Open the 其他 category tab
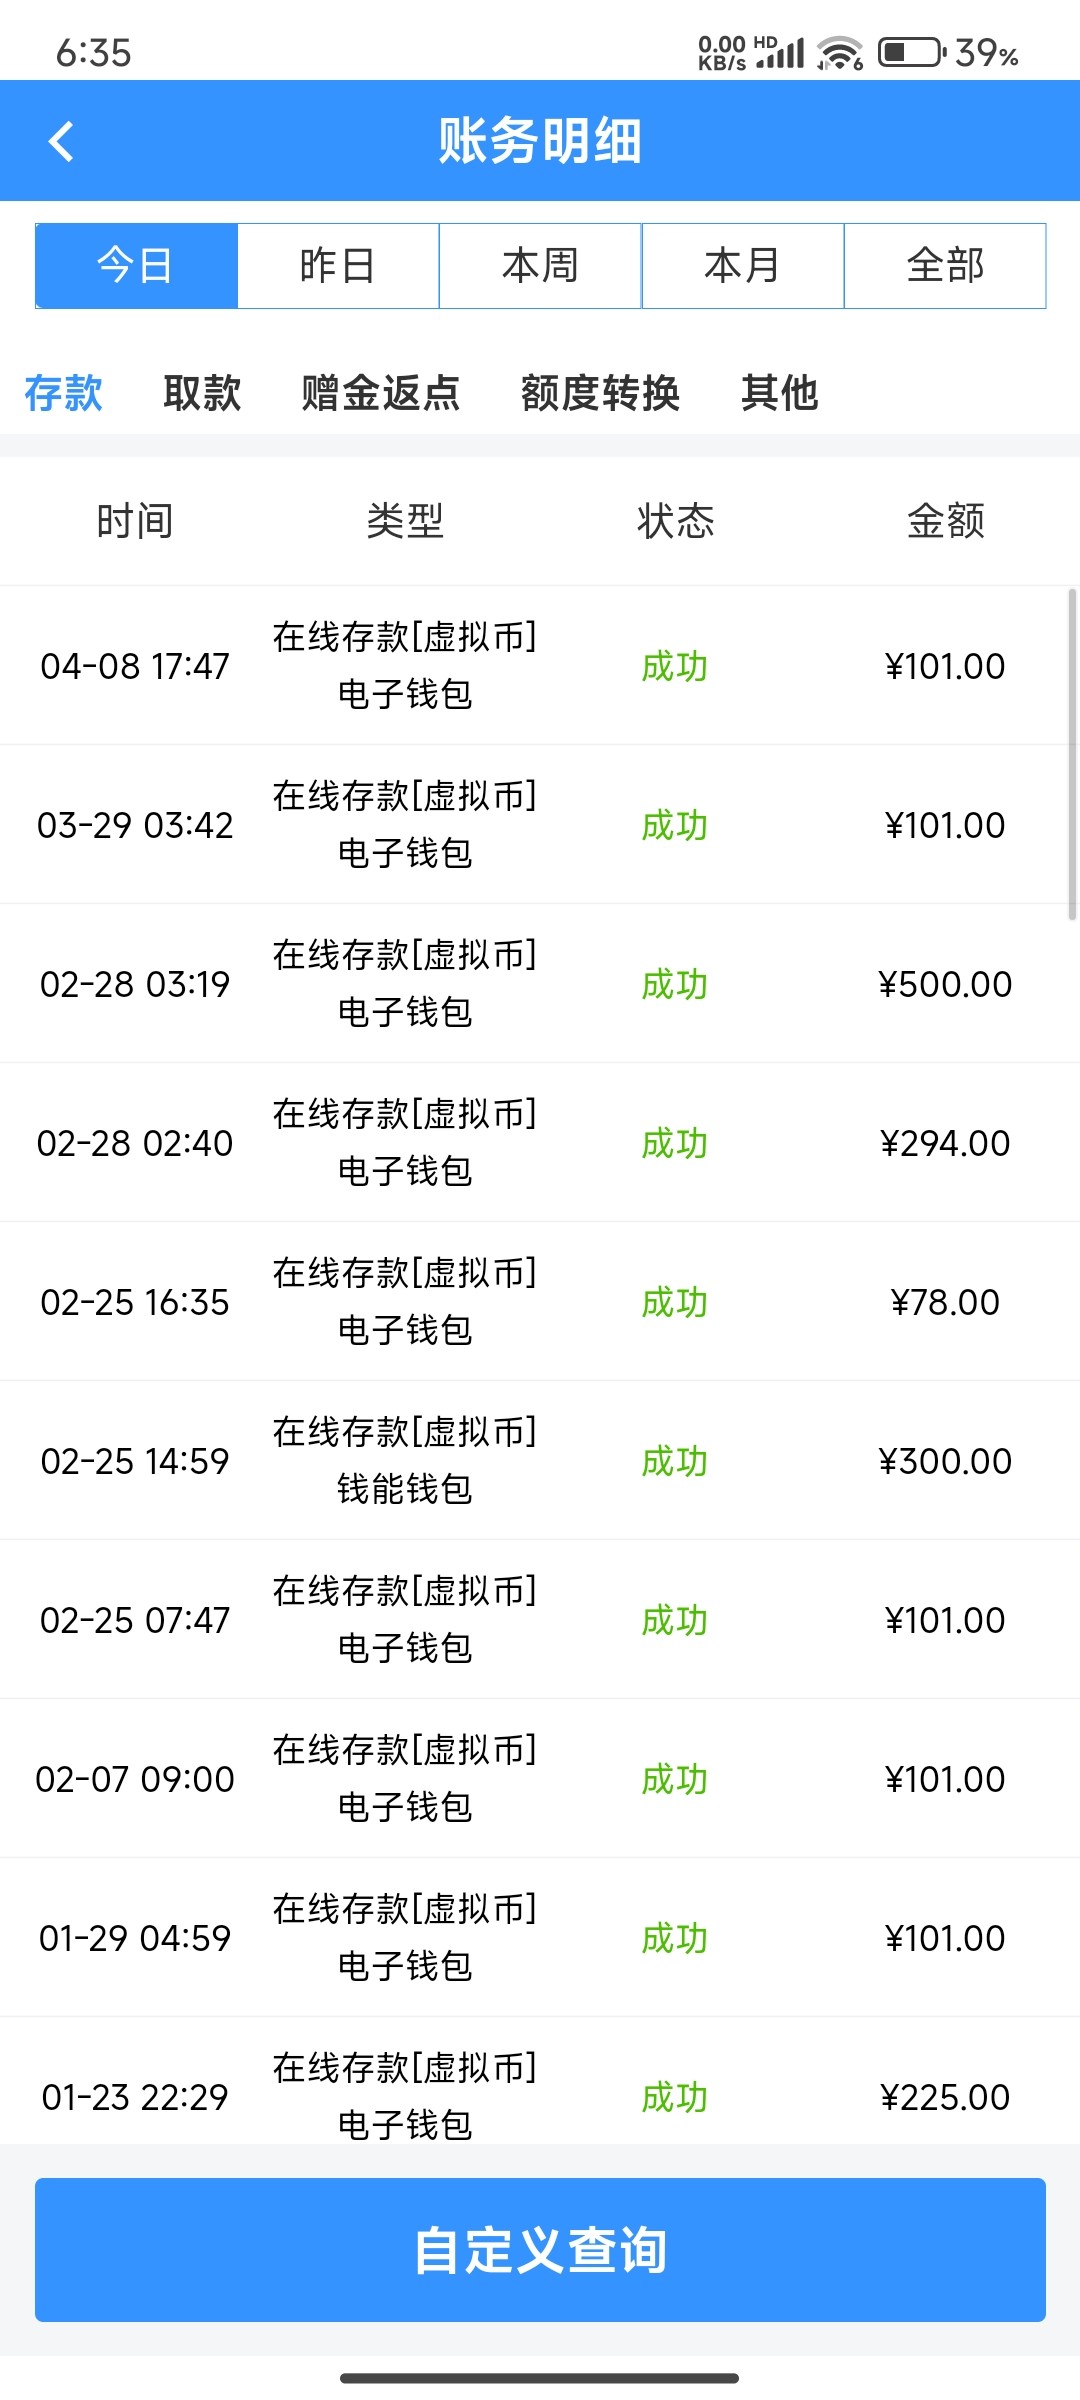This screenshot has height=2400, width=1080. click(x=779, y=393)
